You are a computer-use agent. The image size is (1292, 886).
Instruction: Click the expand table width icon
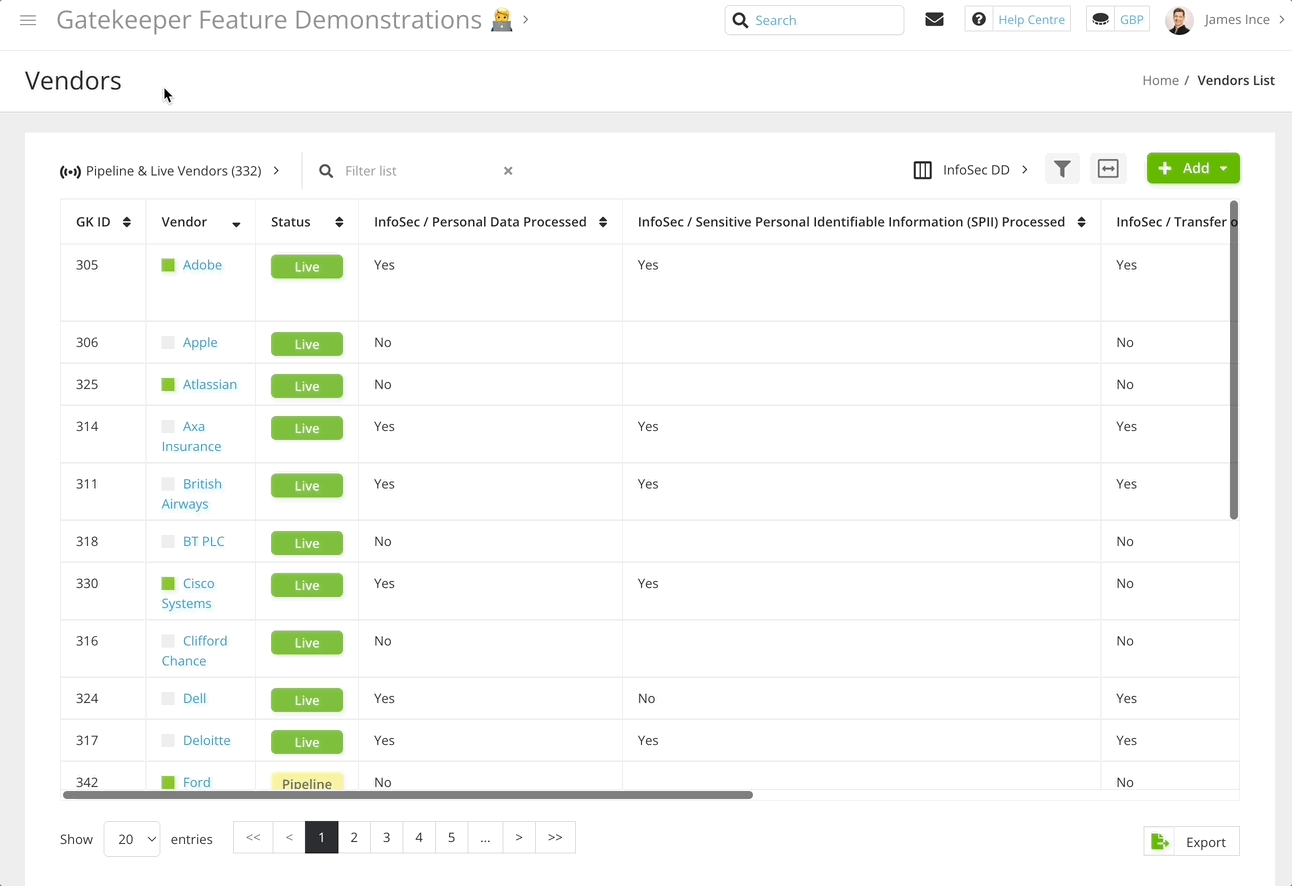tap(1108, 169)
